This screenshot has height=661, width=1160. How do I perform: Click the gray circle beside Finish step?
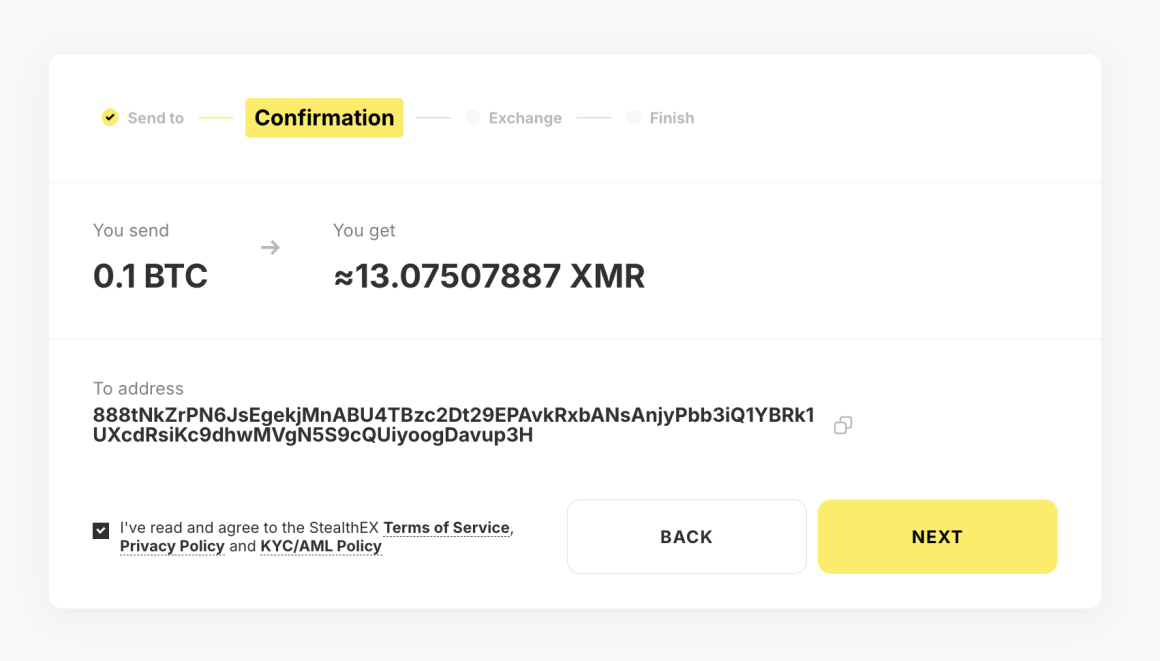[x=633, y=117]
